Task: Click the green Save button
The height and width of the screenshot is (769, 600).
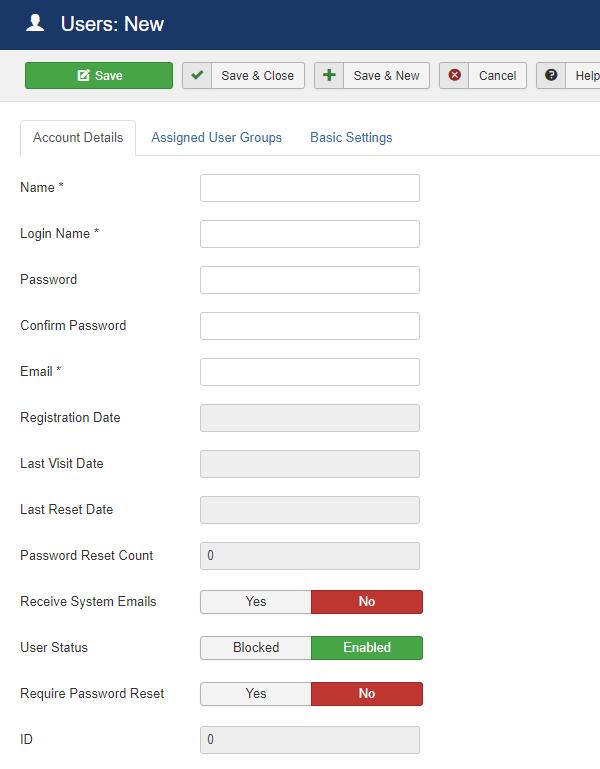Action: tap(99, 76)
